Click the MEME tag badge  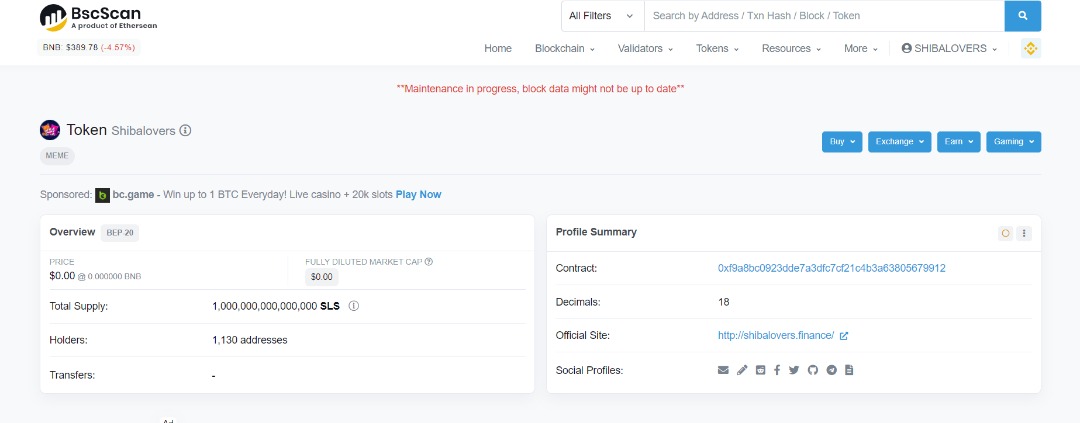pyautogui.click(x=57, y=156)
